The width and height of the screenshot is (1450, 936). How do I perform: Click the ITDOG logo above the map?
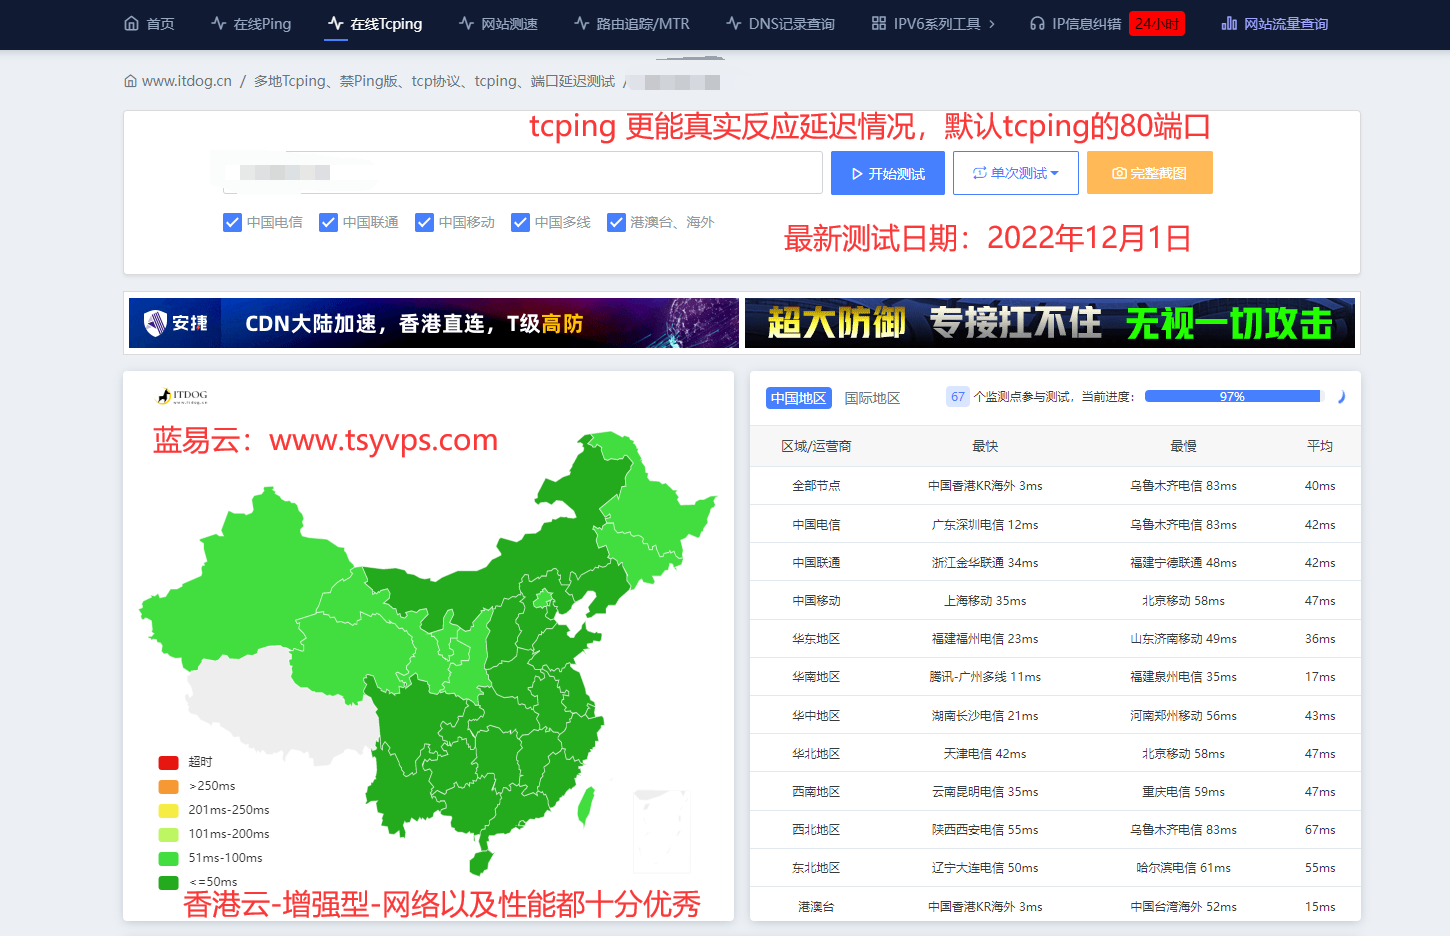tap(182, 396)
